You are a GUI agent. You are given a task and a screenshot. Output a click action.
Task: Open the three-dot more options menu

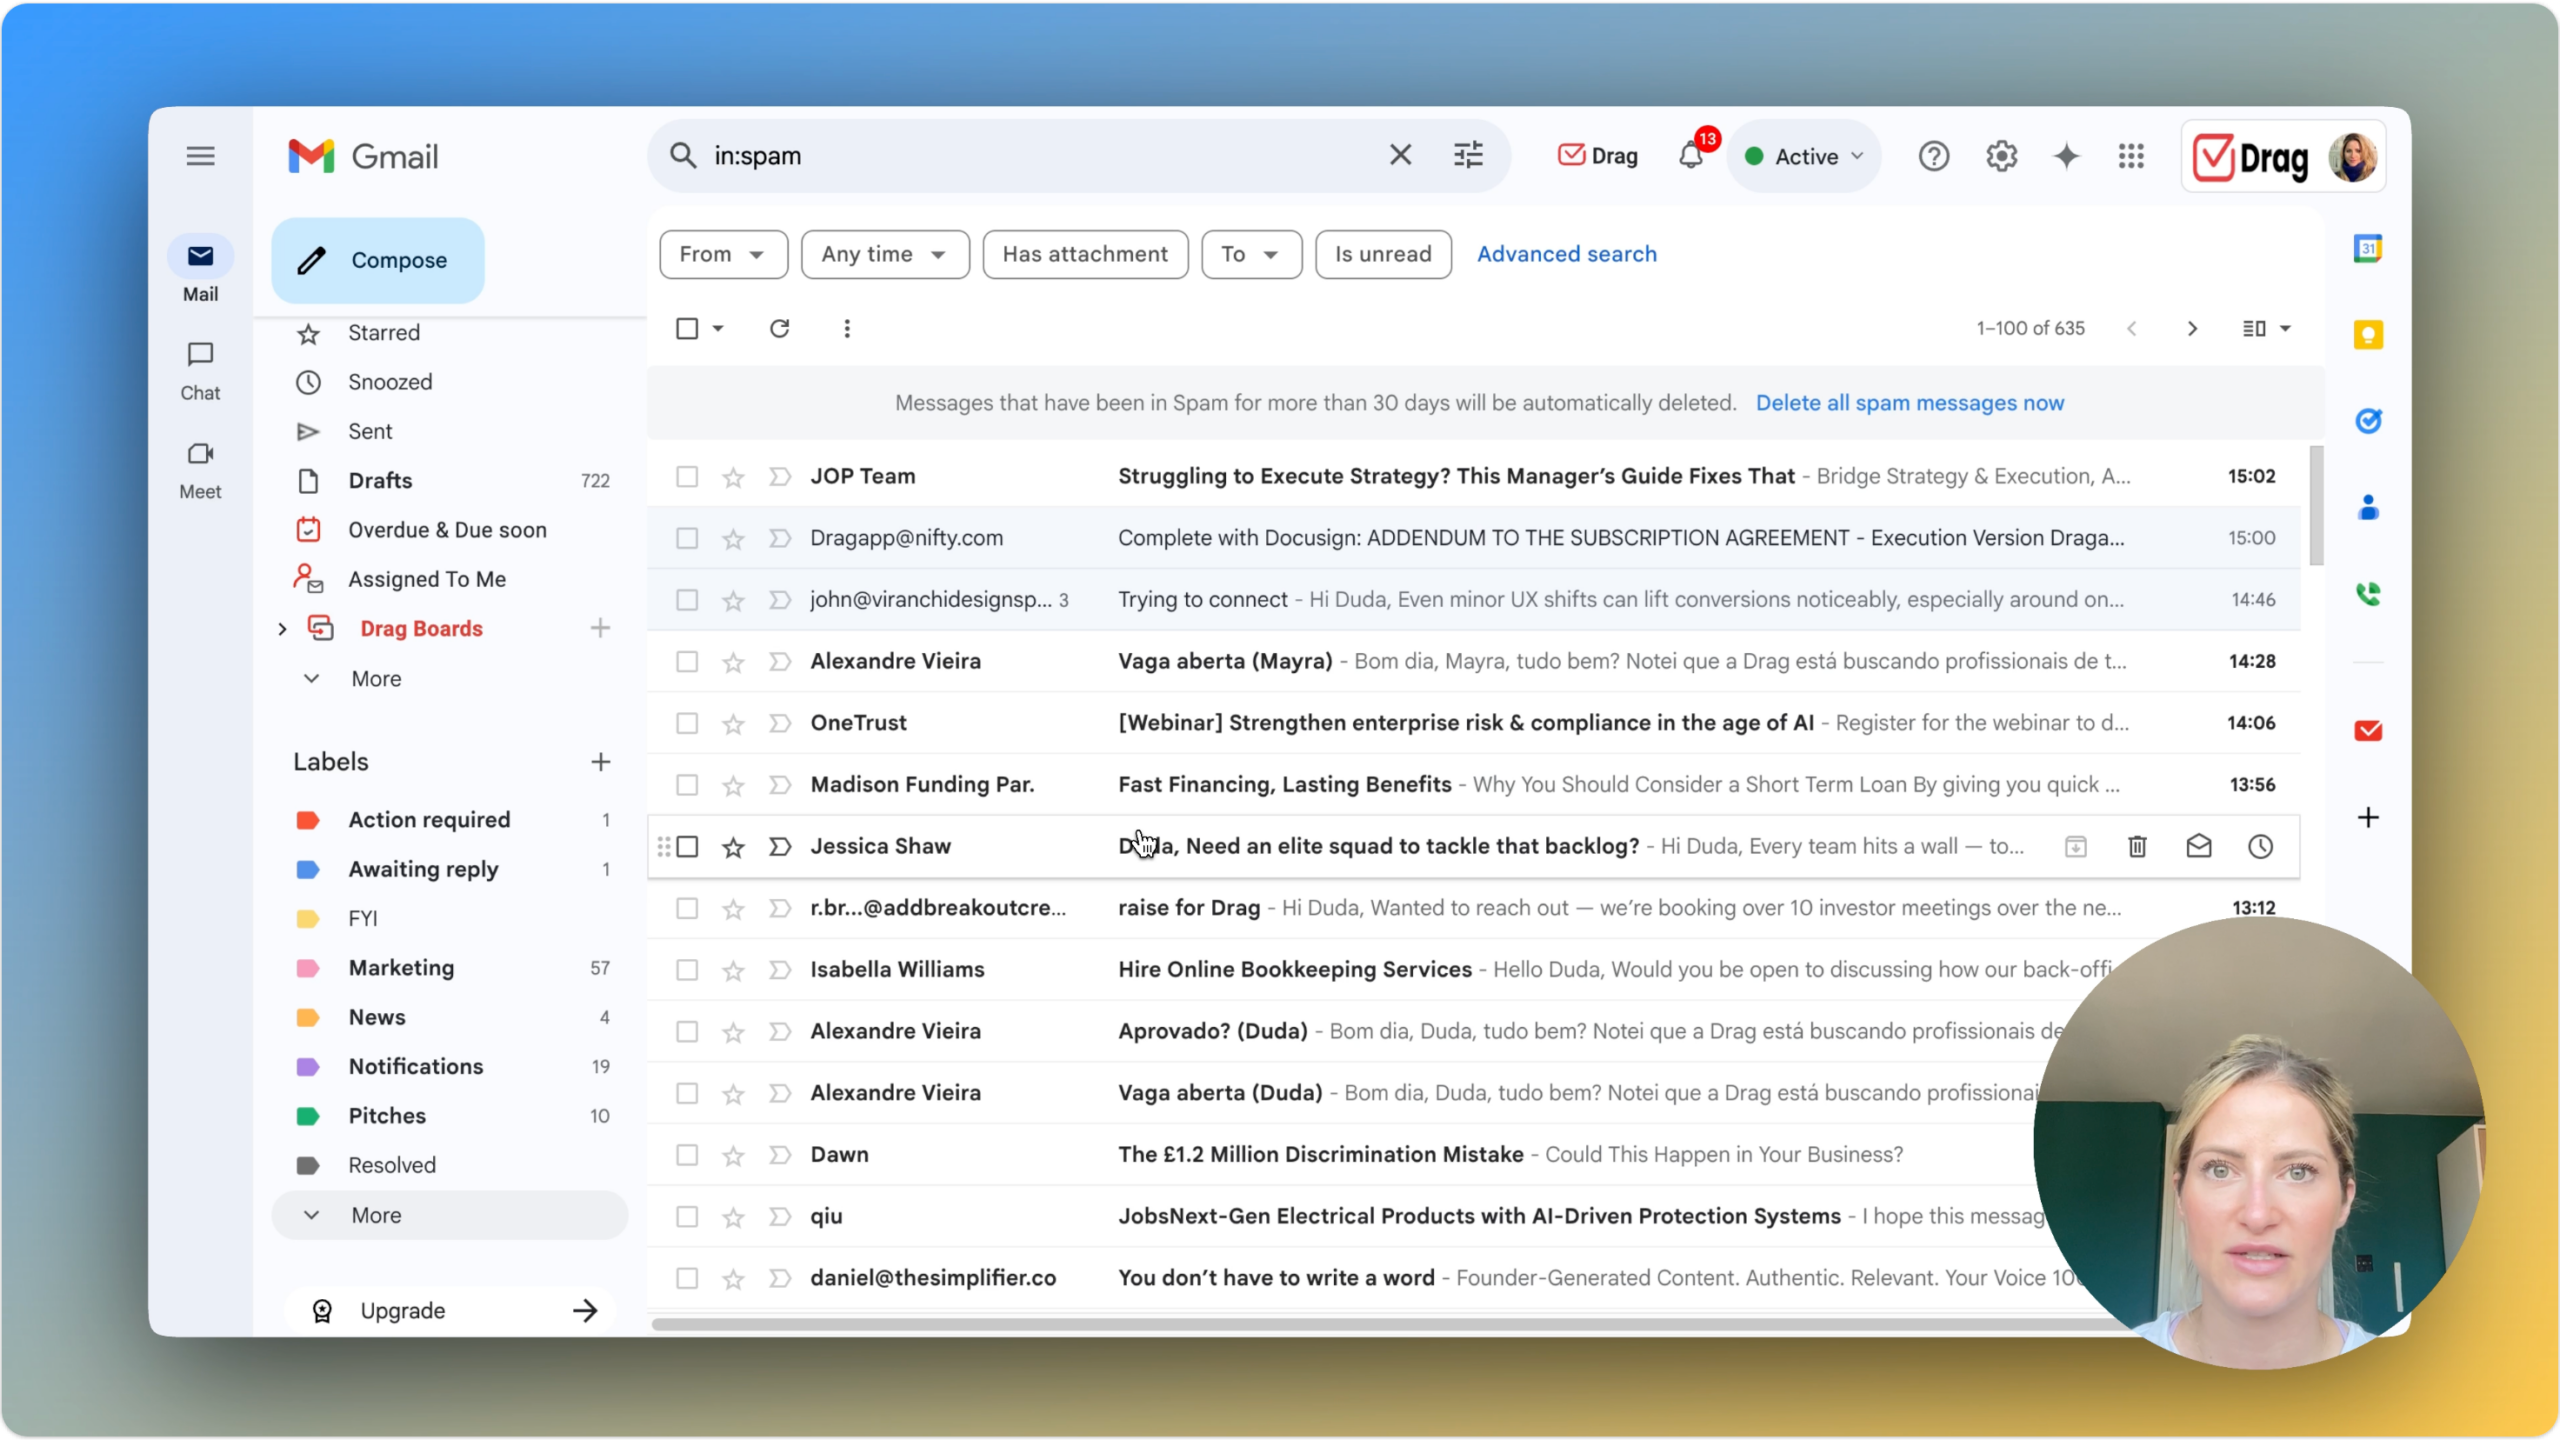pos(846,328)
